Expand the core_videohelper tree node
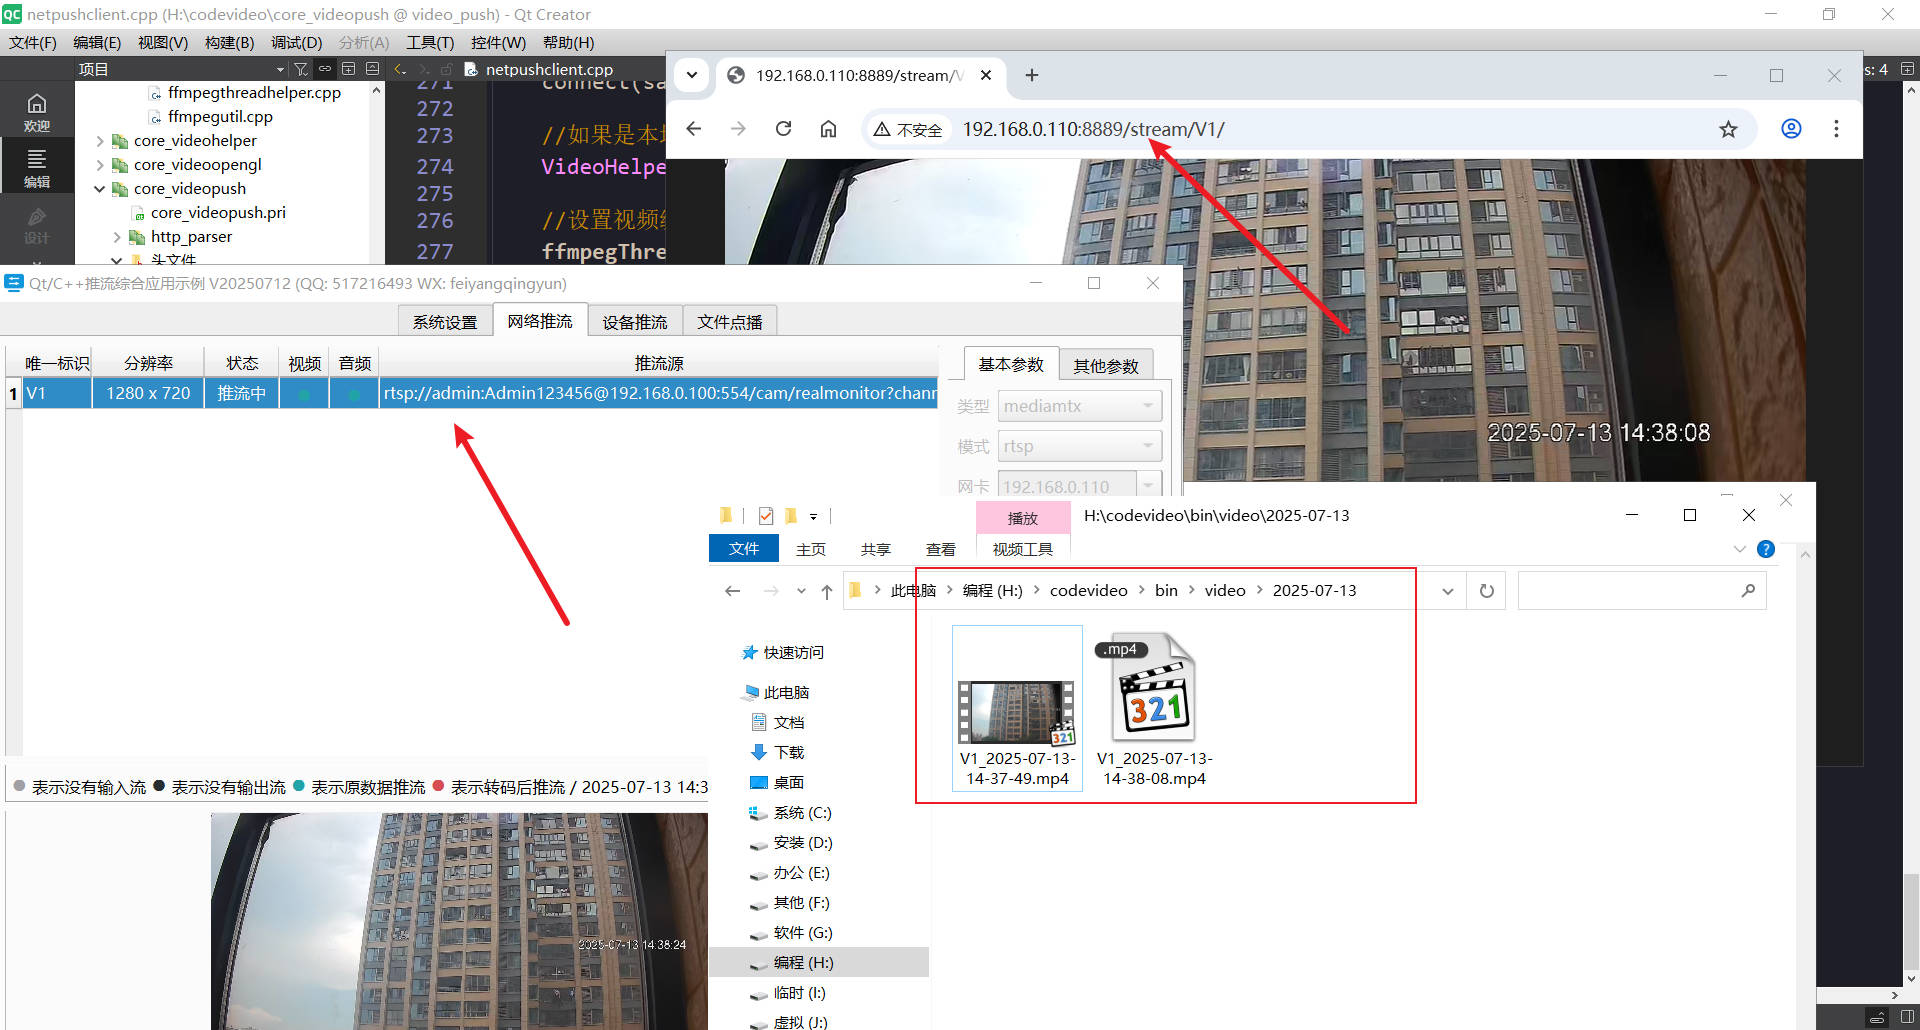This screenshot has width=1920, height=1030. [99, 140]
